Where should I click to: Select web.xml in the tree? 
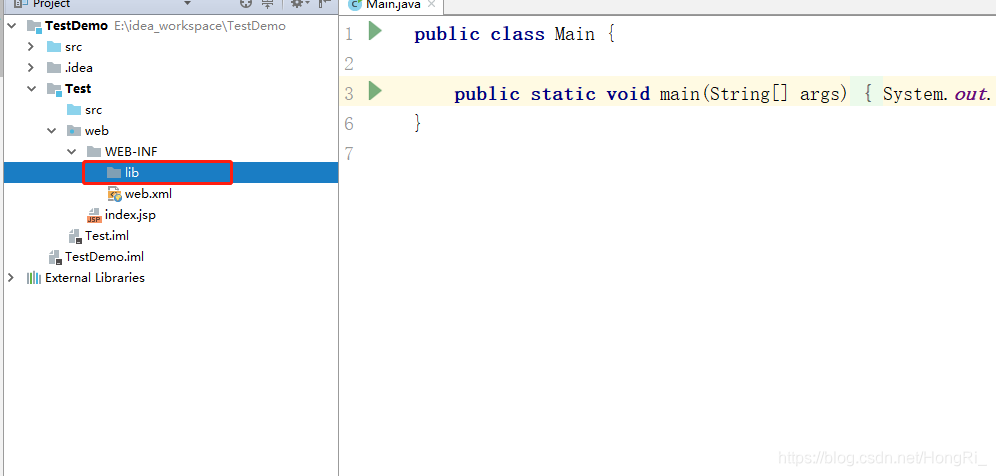point(148,194)
